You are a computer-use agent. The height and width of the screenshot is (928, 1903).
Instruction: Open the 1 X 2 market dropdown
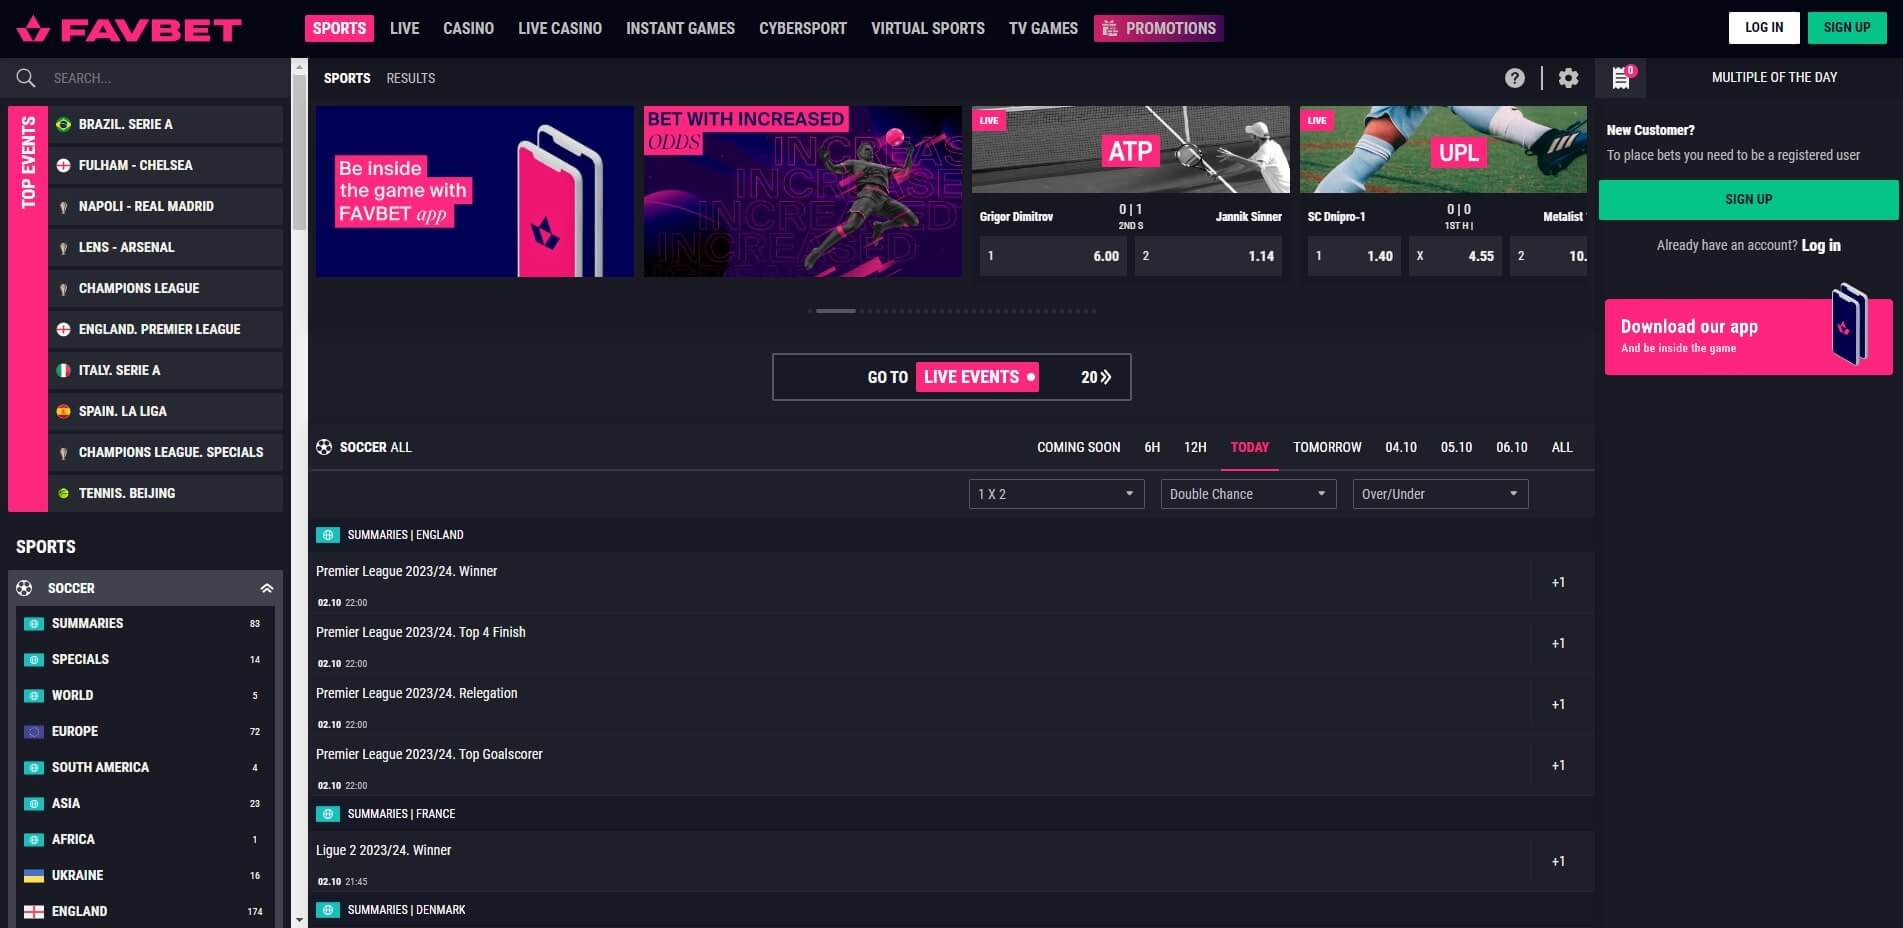point(1055,493)
